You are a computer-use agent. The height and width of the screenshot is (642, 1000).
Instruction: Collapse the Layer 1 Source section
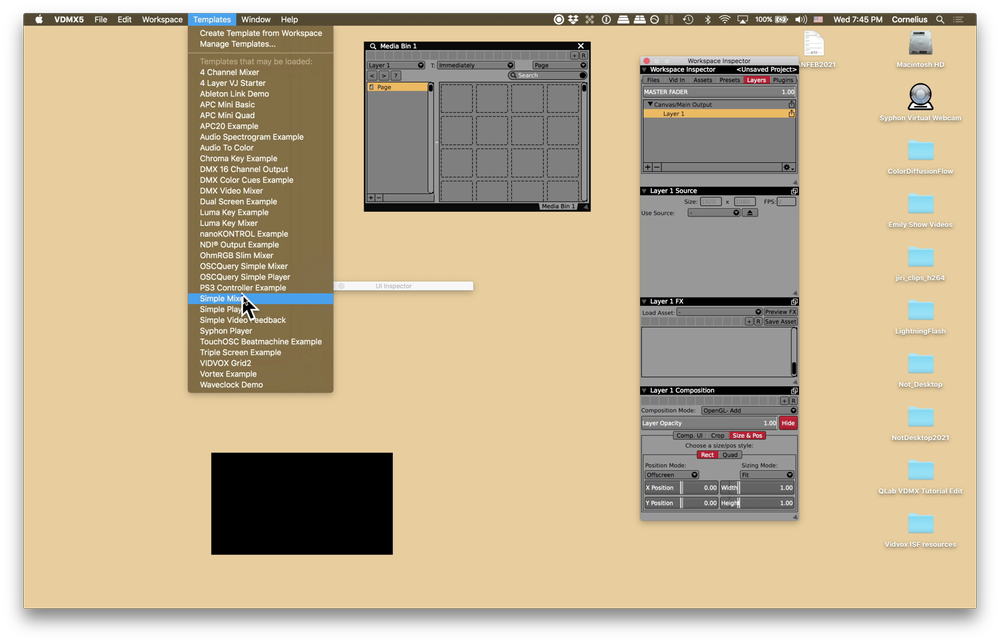click(x=644, y=191)
